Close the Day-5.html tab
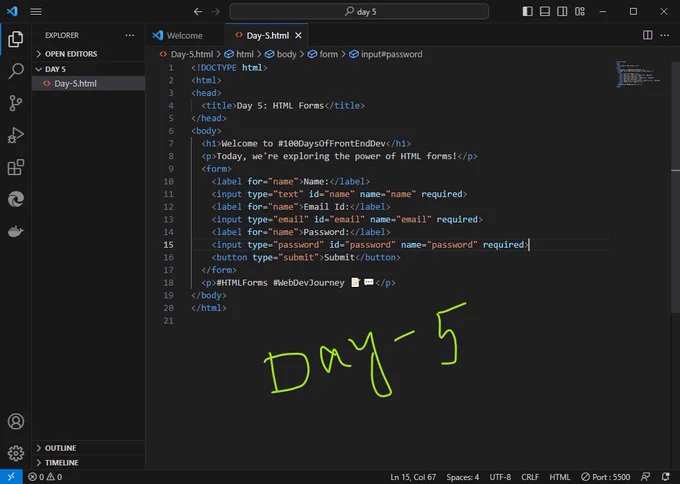This screenshot has height=484, width=680. (298, 36)
